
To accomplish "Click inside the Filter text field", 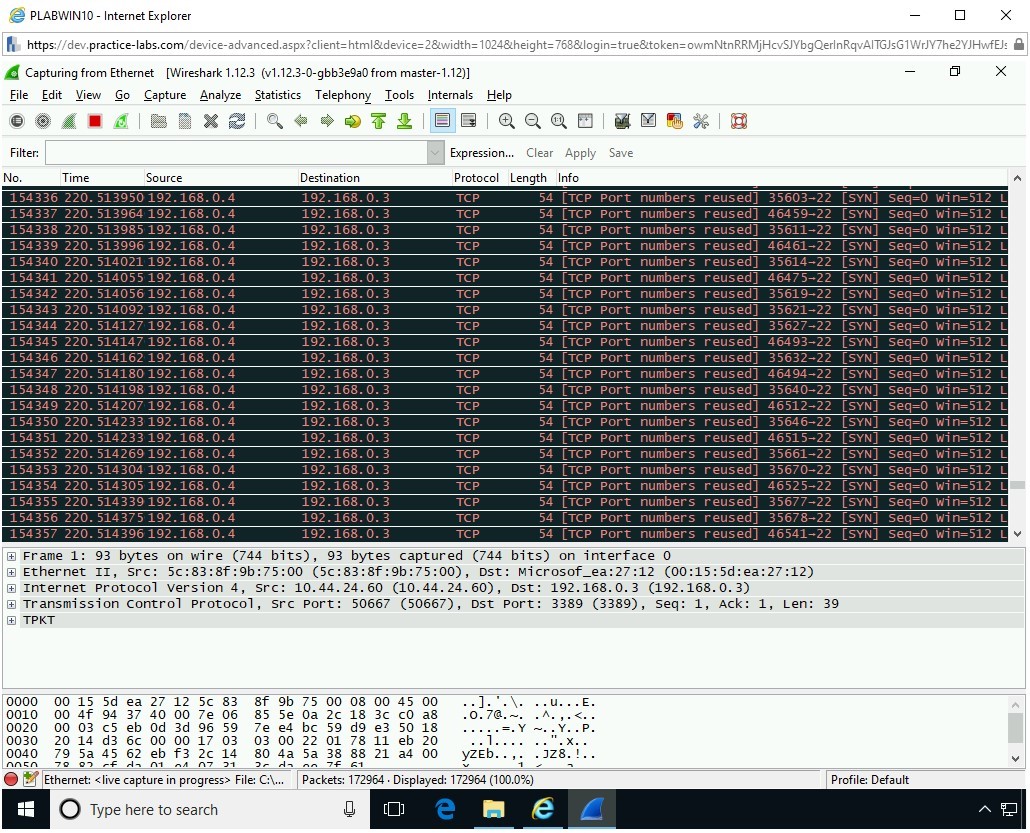I will point(235,153).
